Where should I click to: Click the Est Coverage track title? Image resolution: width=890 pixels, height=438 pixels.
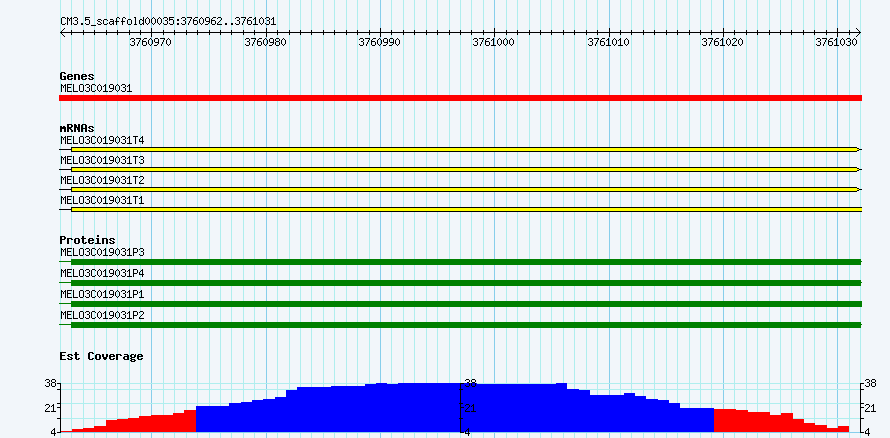point(101,356)
